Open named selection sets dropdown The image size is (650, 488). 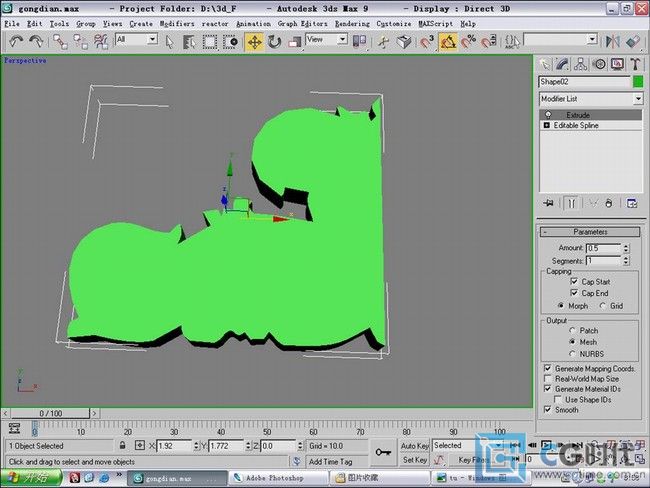coord(593,39)
